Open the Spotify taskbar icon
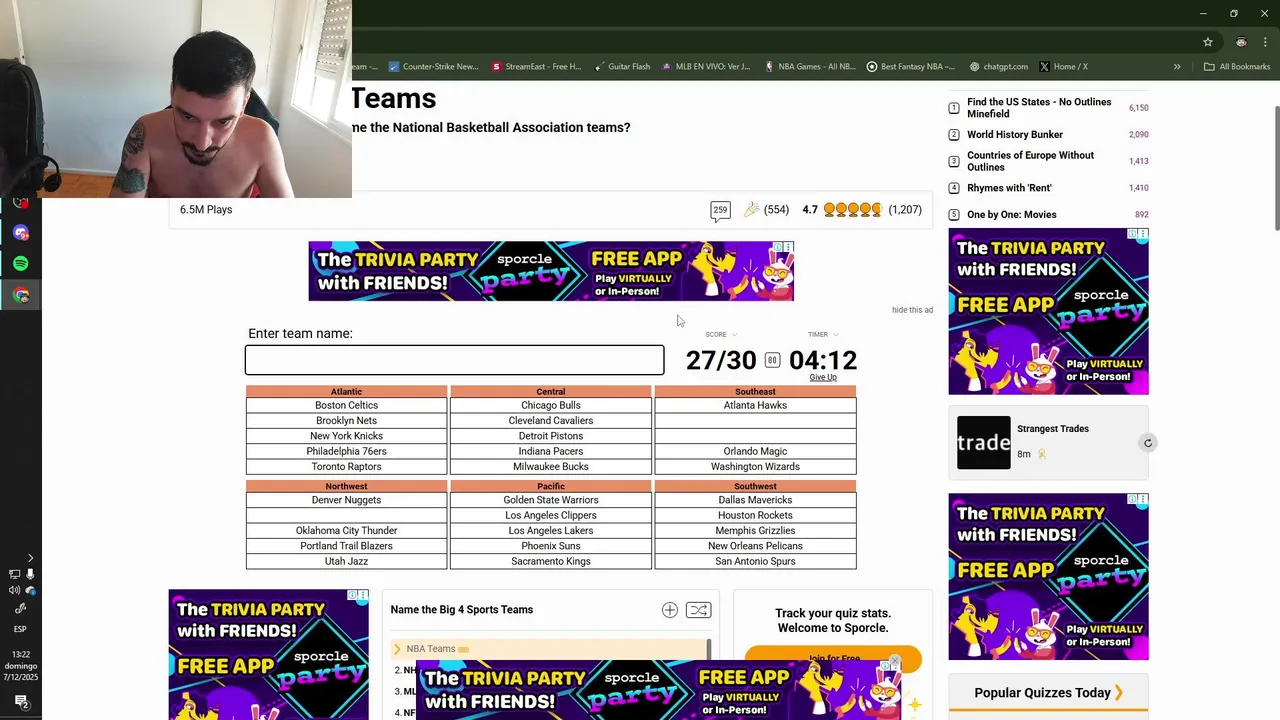 pos(21,264)
